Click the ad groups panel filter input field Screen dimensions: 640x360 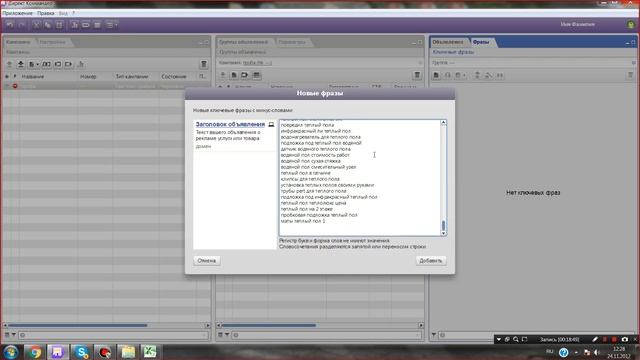pyautogui.click(x=327, y=335)
